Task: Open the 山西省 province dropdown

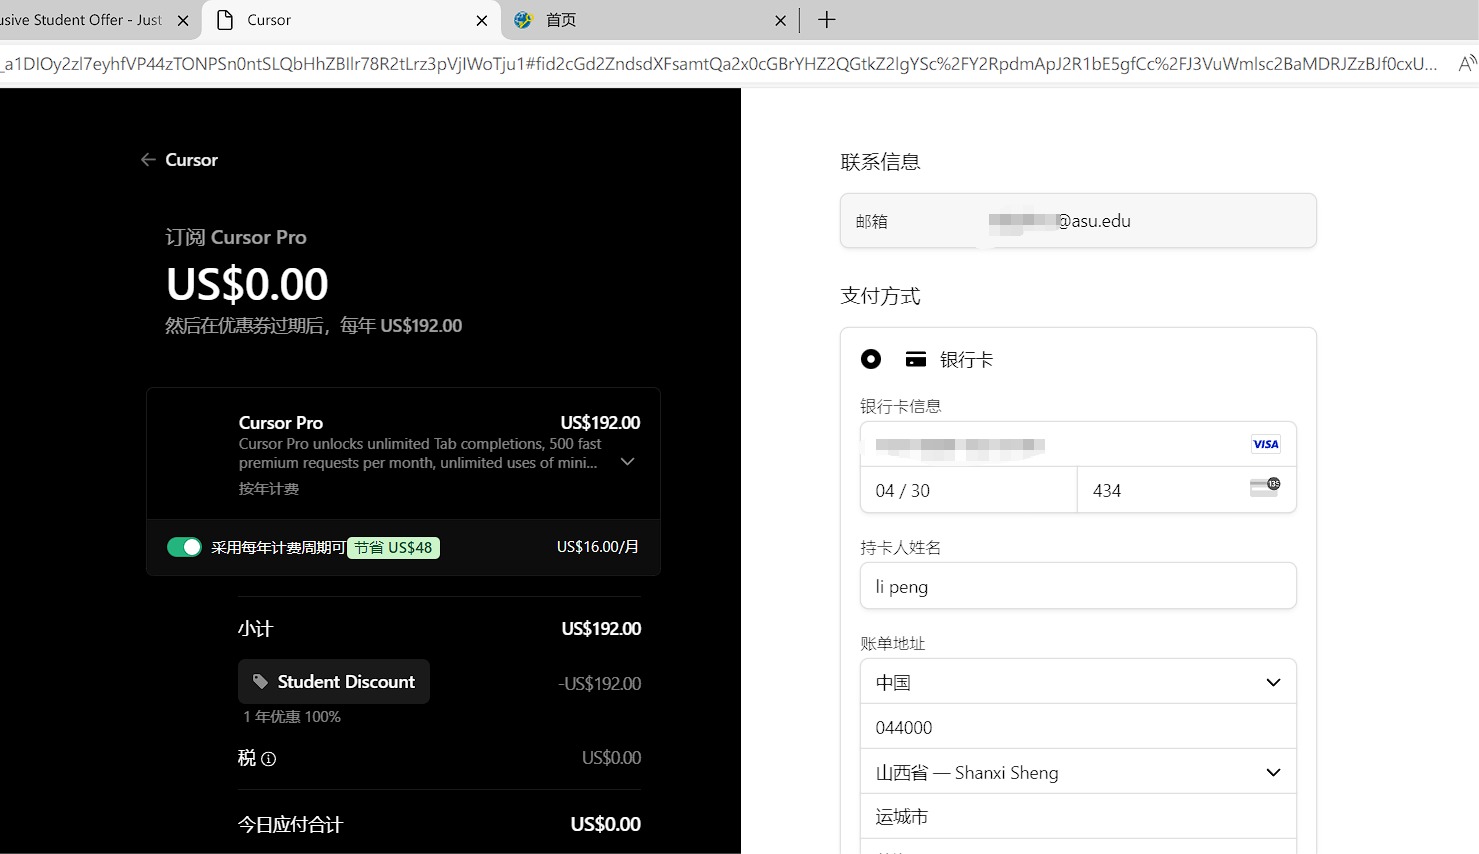Action: coord(1077,772)
